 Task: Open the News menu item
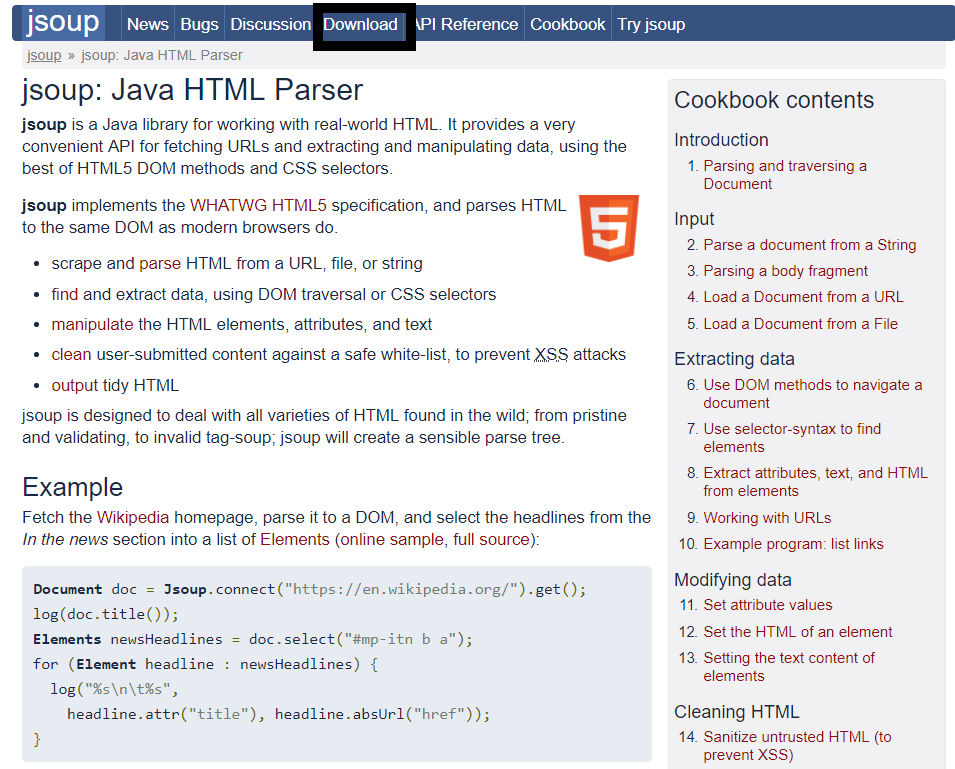(148, 24)
